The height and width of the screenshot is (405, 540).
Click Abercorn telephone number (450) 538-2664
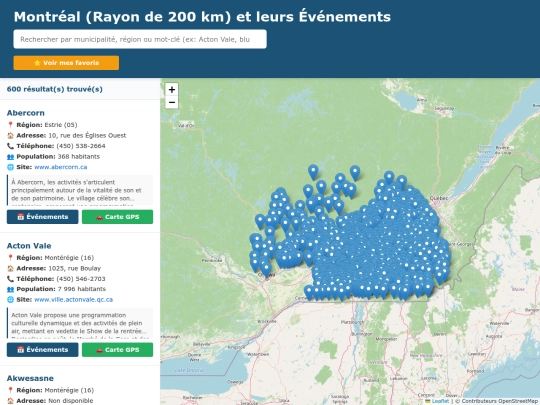tap(81, 146)
